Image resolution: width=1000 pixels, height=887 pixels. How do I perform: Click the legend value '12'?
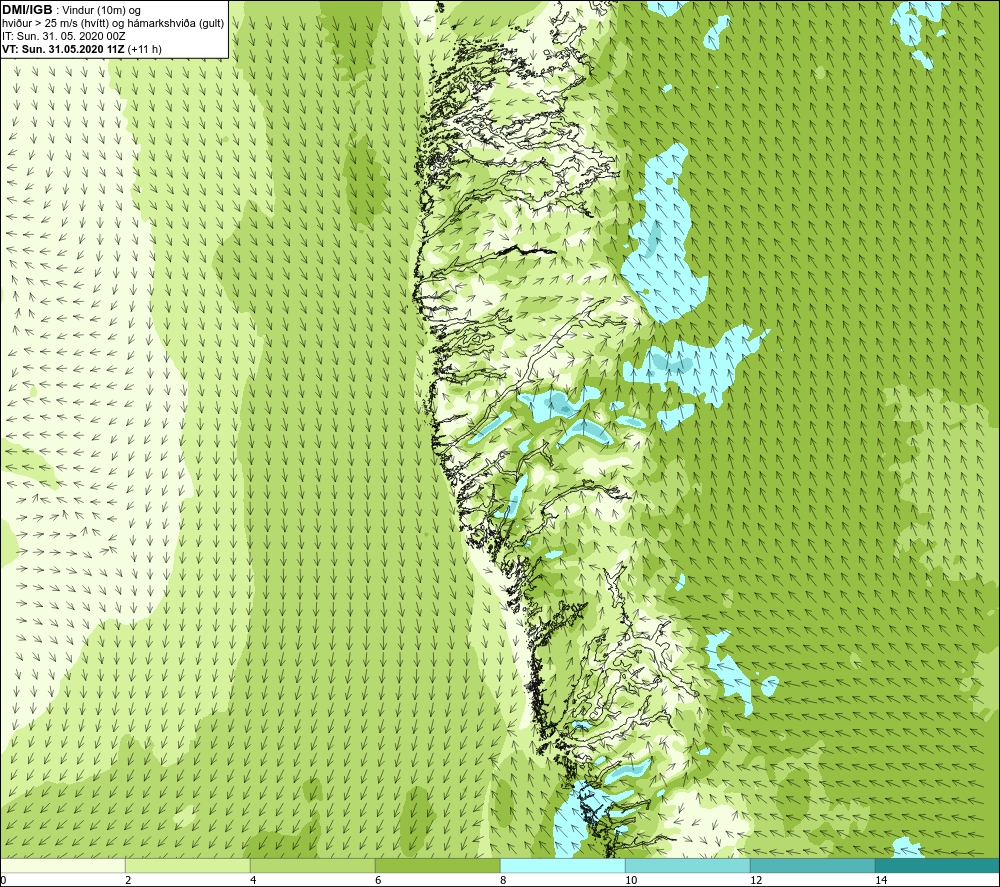756,880
